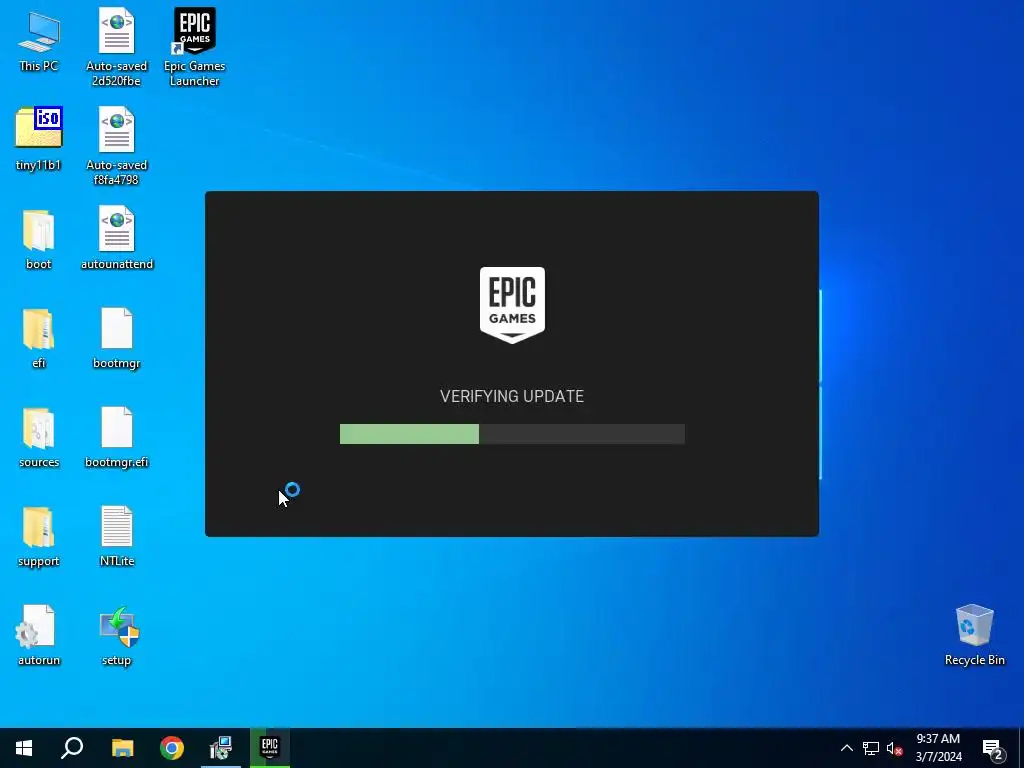This screenshot has height=768, width=1024.
Task: Focus the Epic Games taskbar button
Action: (x=270, y=748)
